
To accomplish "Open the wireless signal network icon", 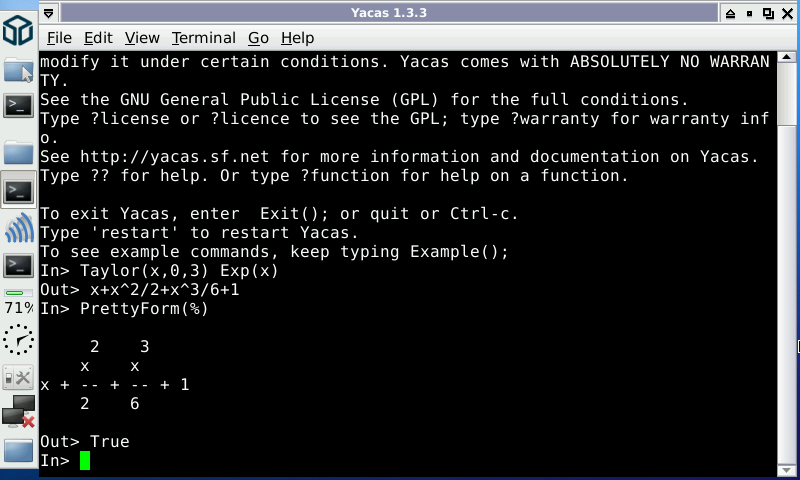I will tap(19, 228).
